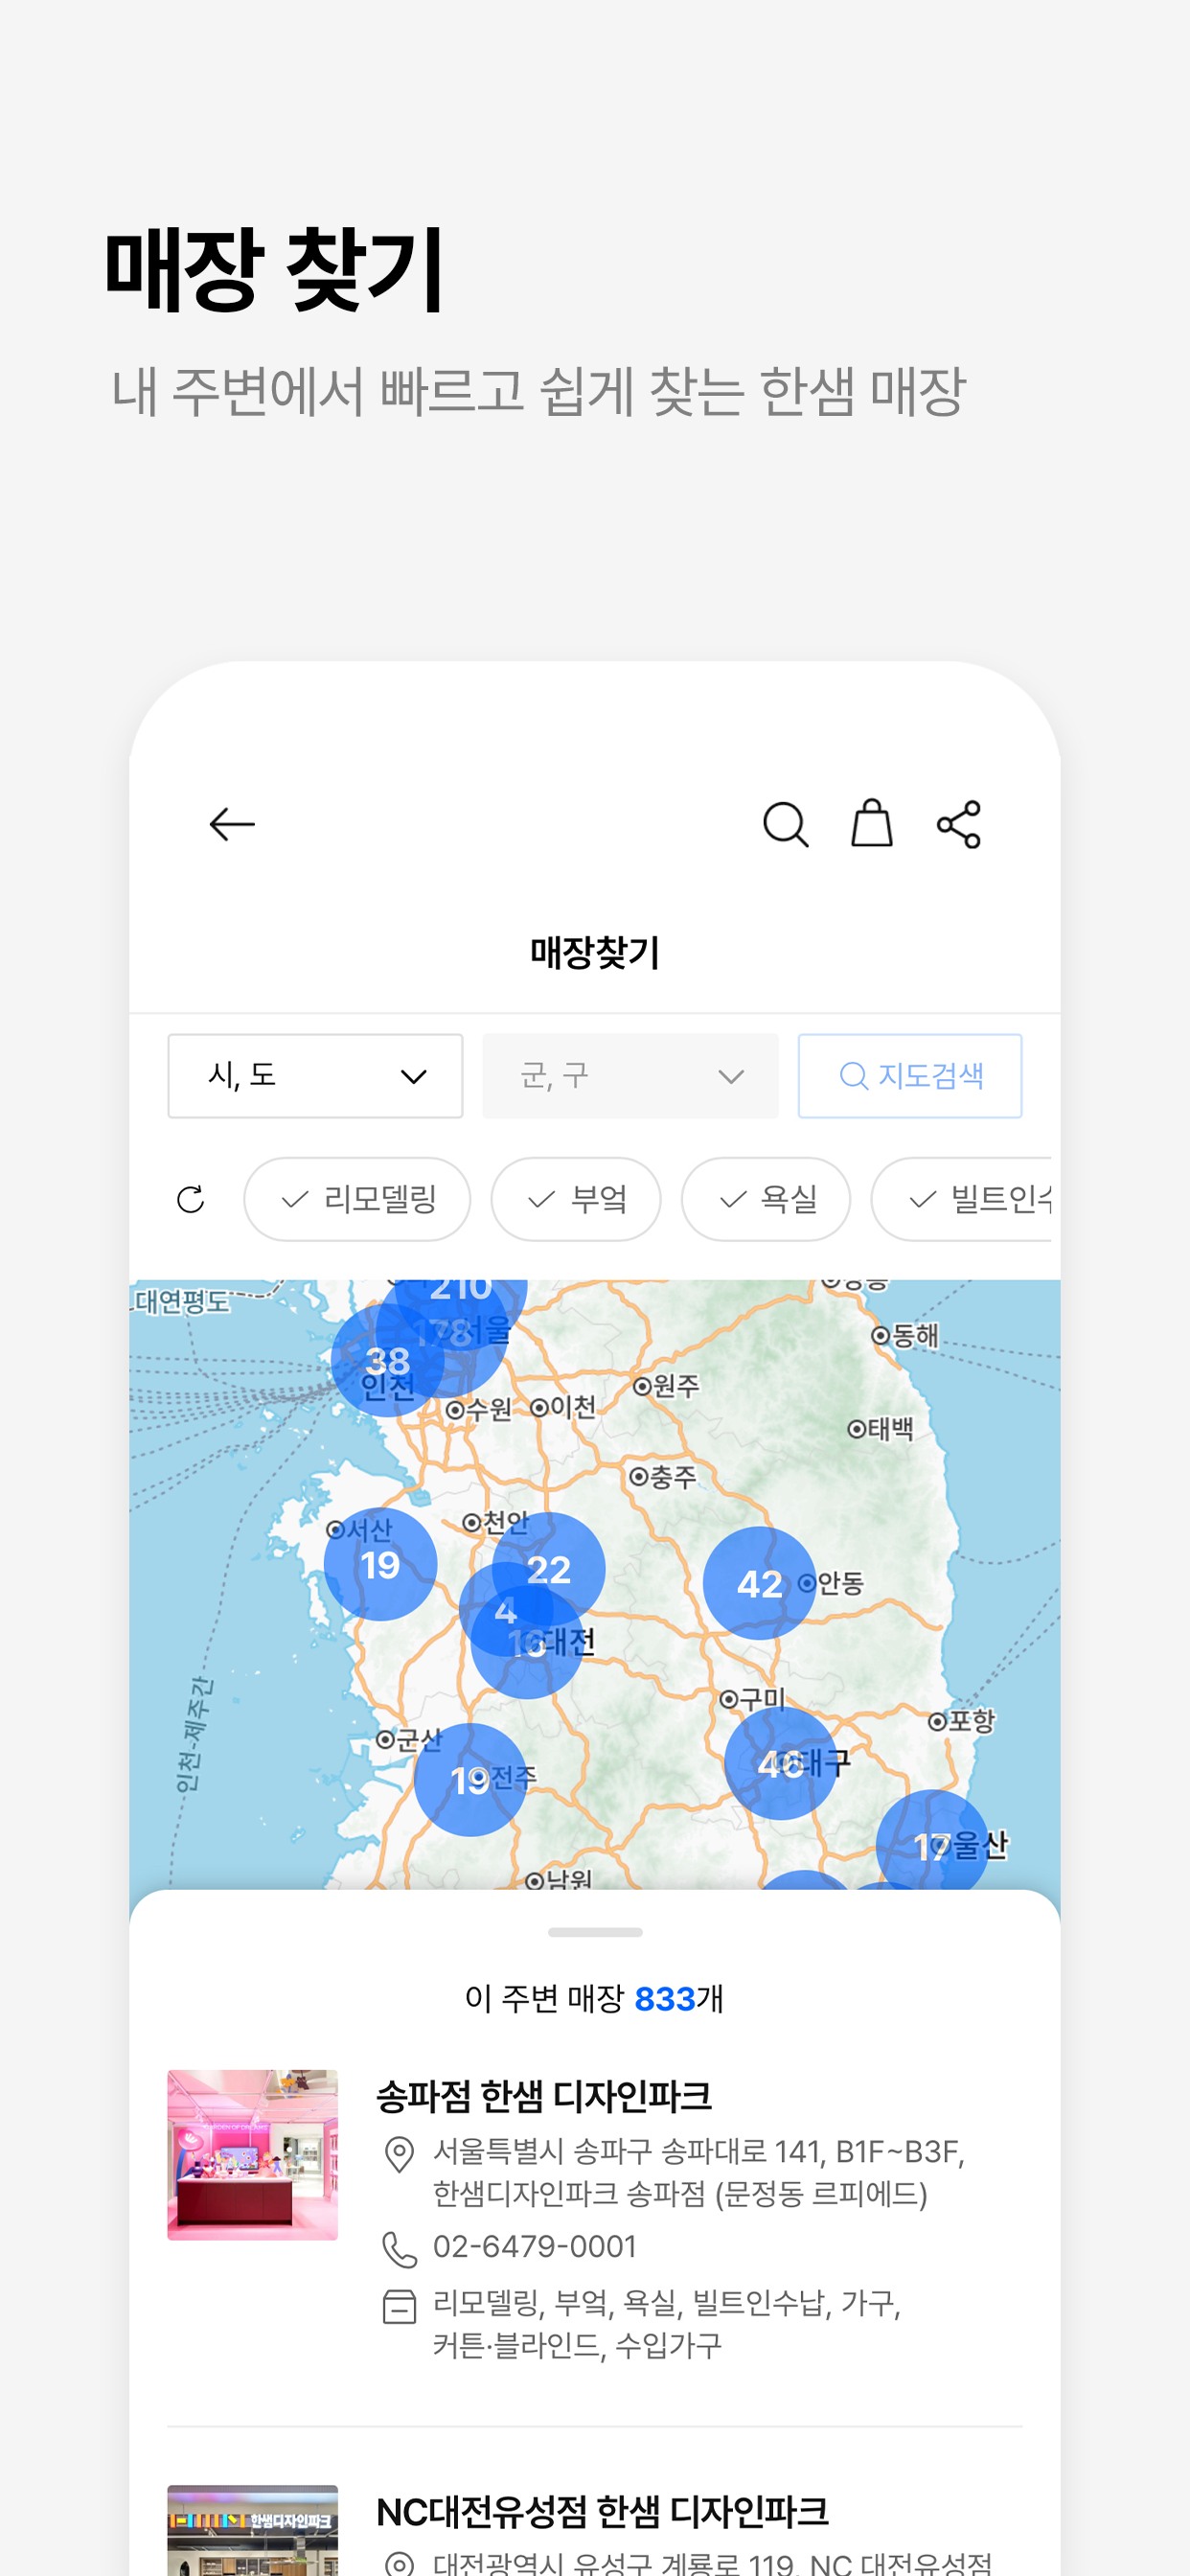Select the map cluster marked 38 near 인천
This screenshot has width=1190, height=2576.
(x=387, y=1361)
